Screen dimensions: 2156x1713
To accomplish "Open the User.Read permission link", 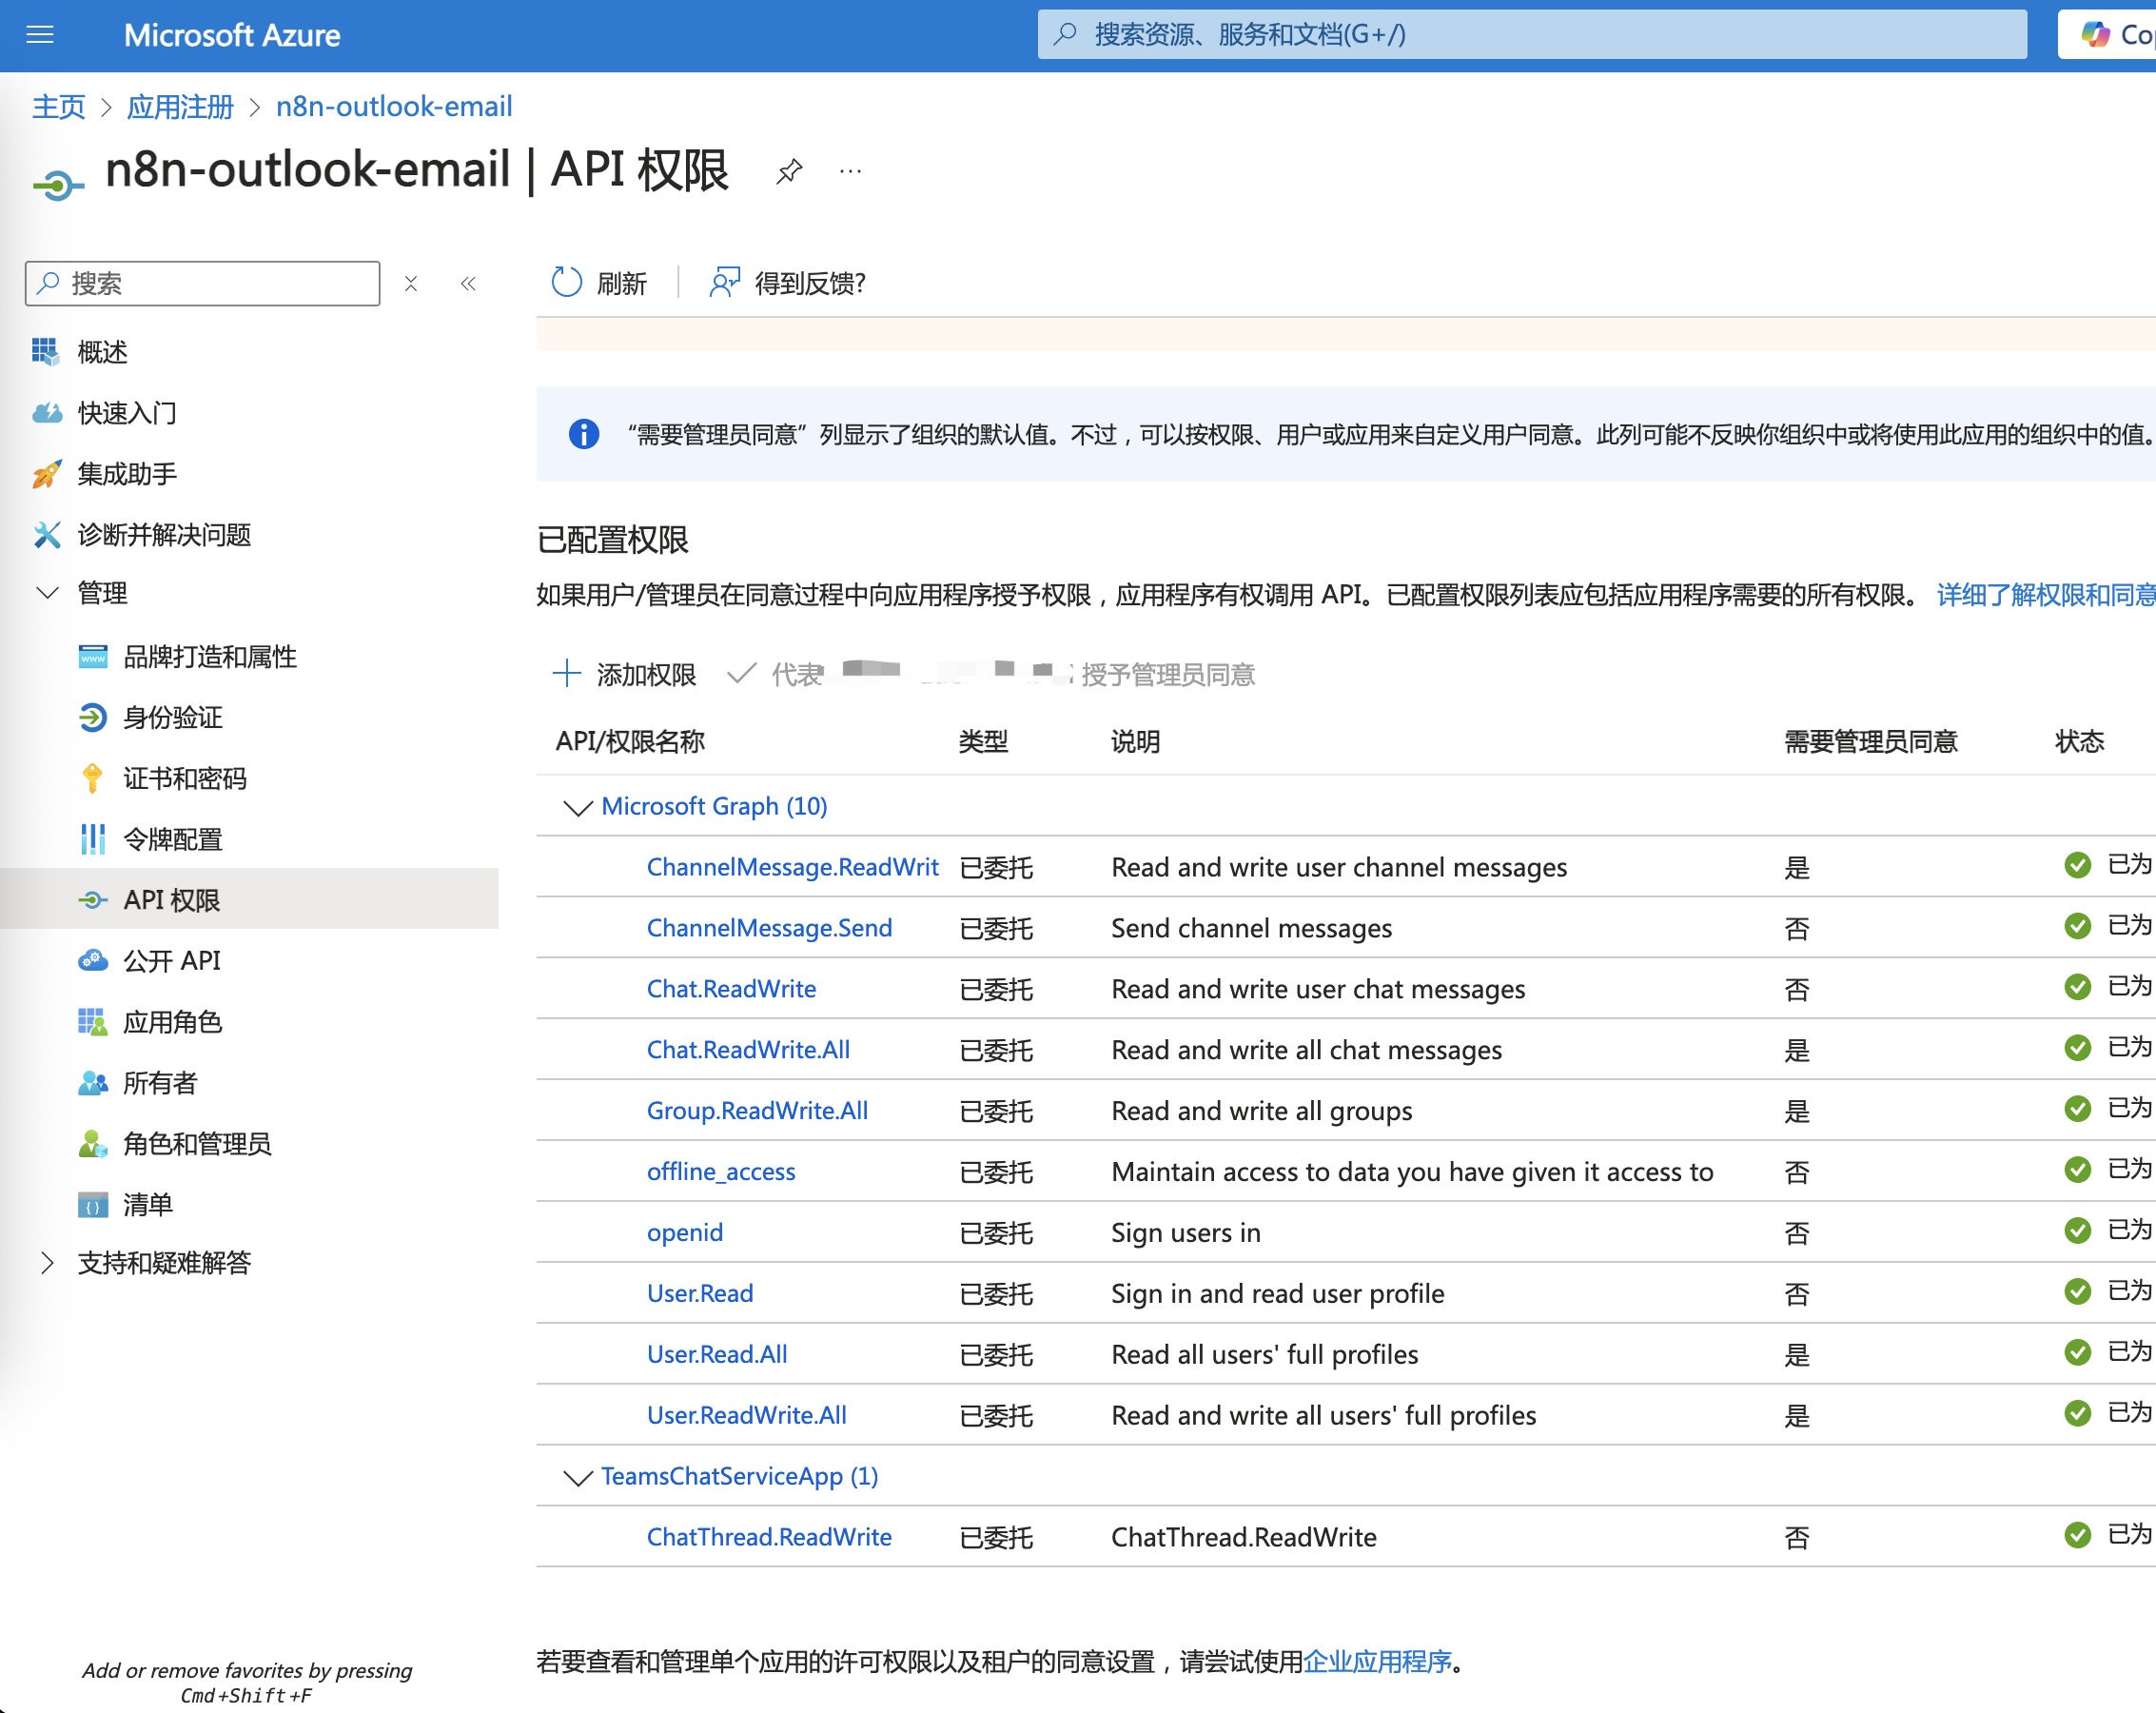I will [x=700, y=1294].
